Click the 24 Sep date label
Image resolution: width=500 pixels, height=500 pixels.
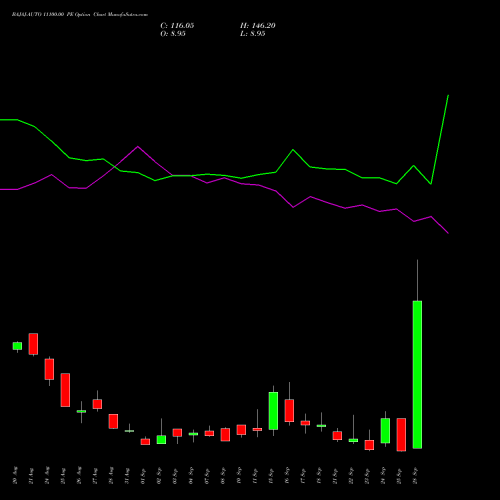tap(383, 475)
